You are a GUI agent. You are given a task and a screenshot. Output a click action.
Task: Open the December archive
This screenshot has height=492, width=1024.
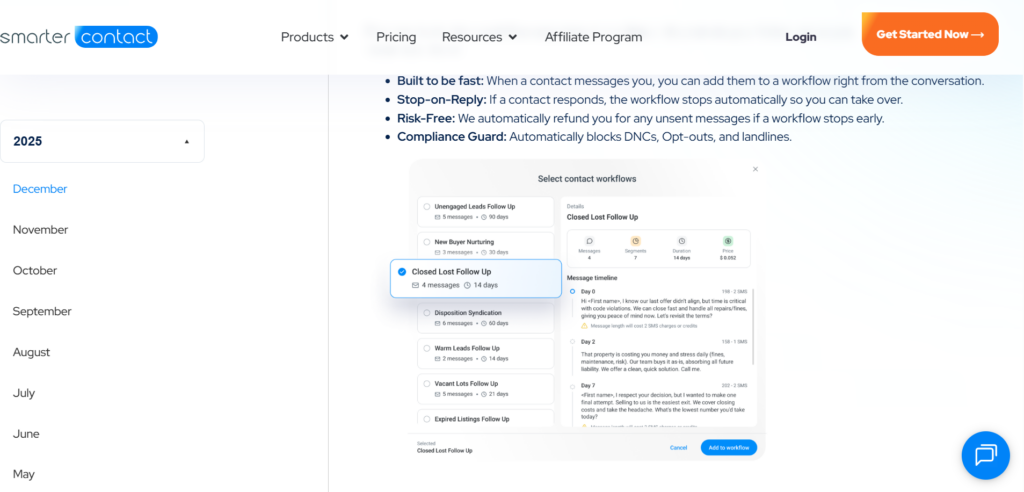point(40,189)
